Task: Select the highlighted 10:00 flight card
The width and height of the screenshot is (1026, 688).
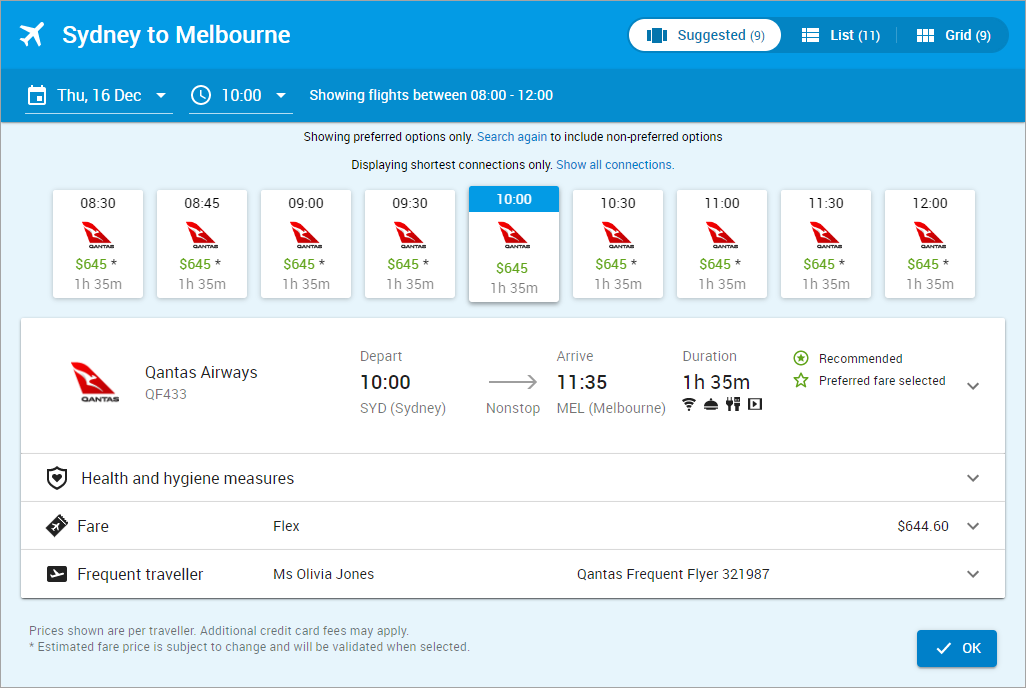Action: [514, 244]
